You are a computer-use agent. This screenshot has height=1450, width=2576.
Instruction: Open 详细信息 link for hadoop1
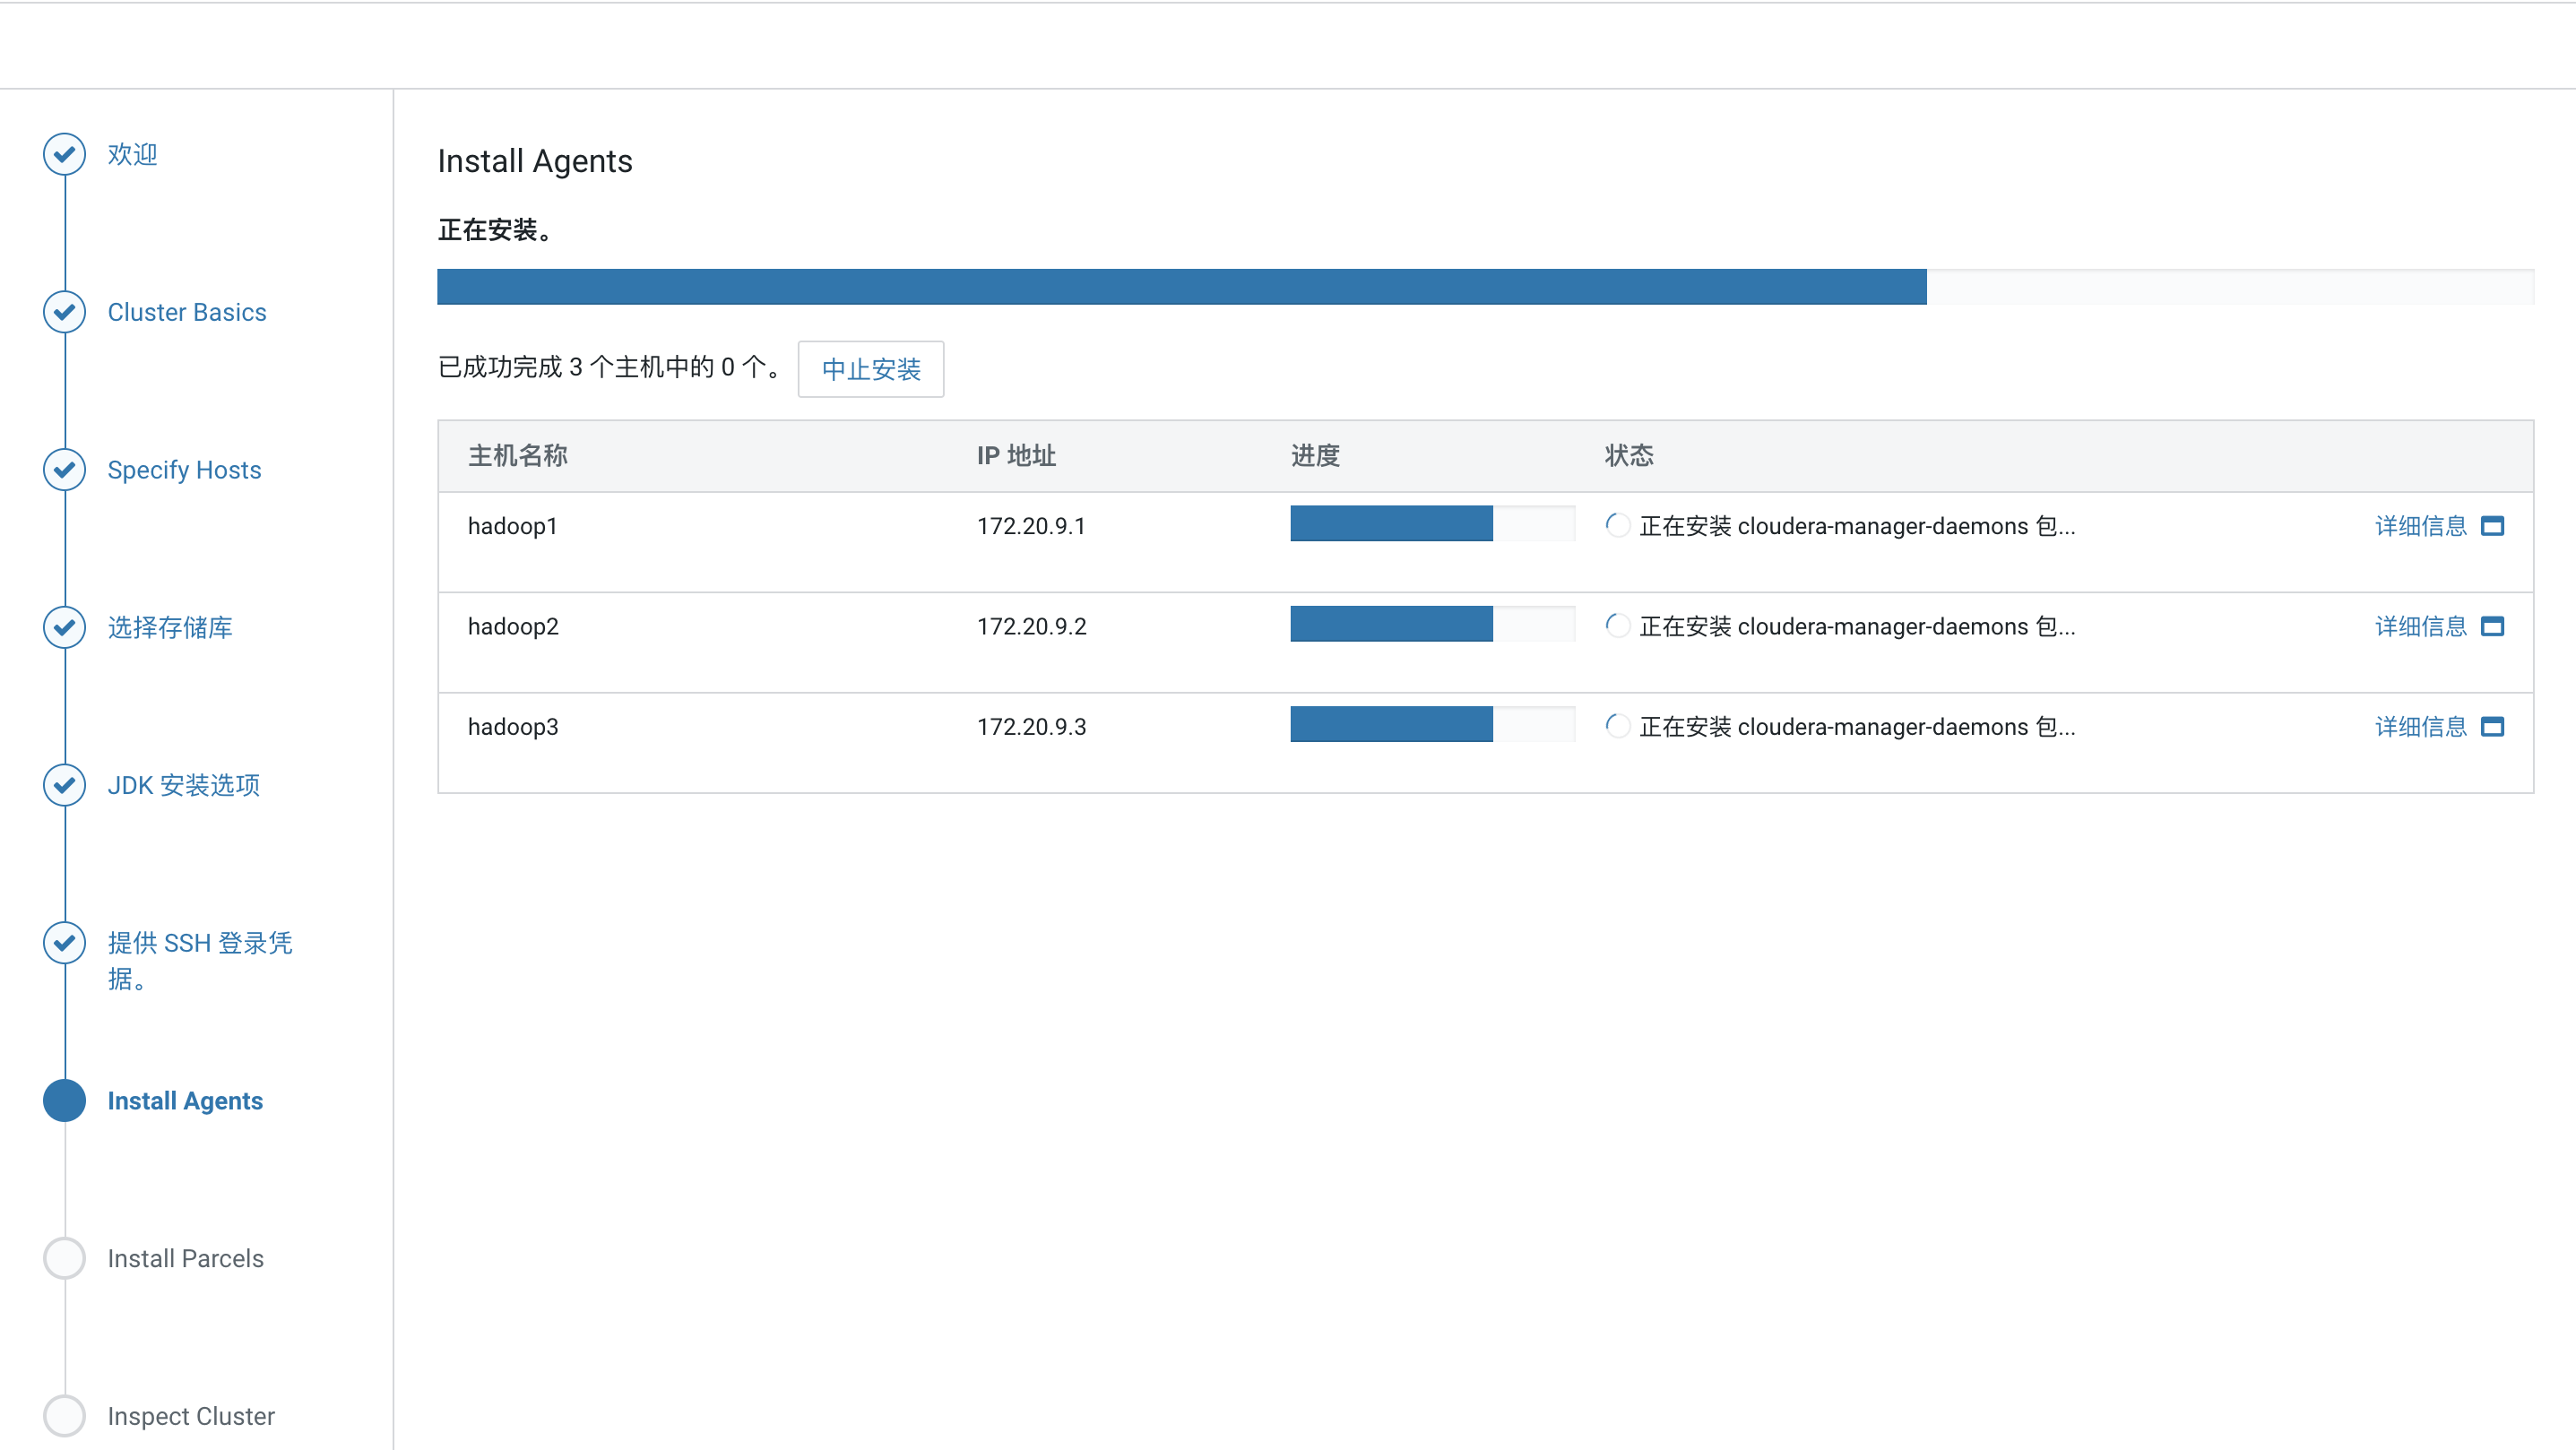pos(2420,526)
